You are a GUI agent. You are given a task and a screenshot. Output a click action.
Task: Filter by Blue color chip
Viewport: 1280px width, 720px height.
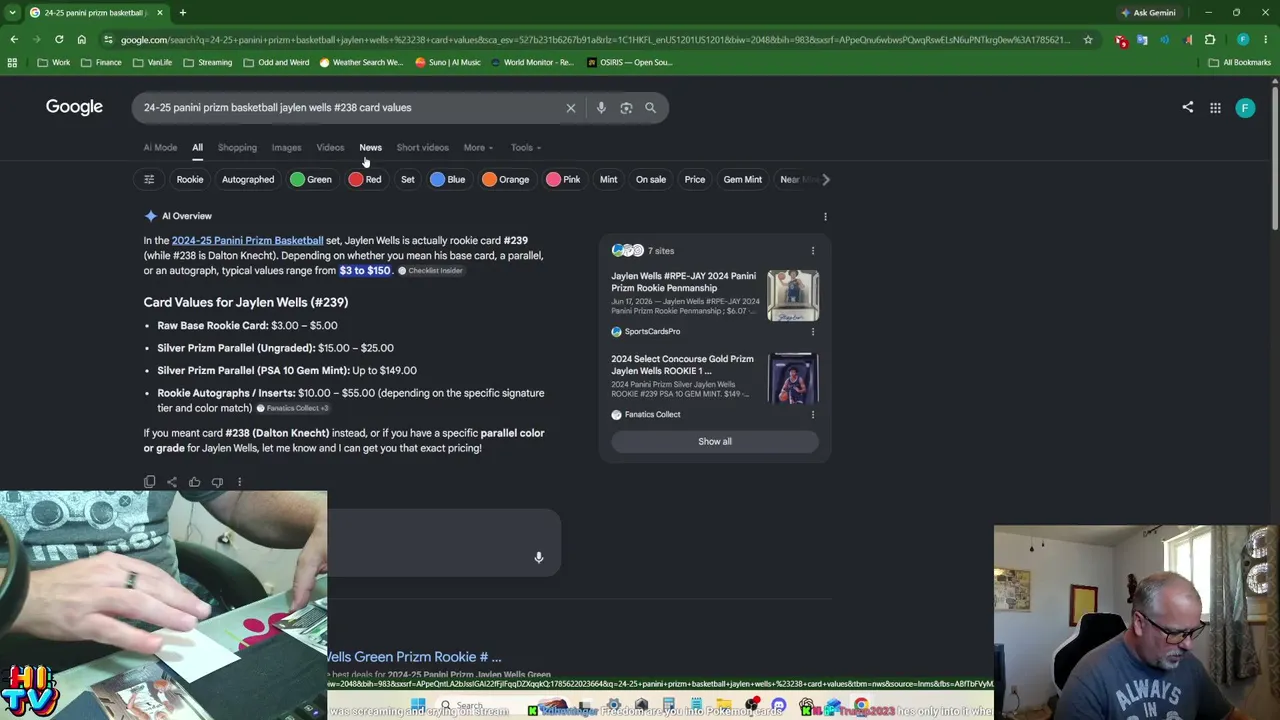point(448,180)
